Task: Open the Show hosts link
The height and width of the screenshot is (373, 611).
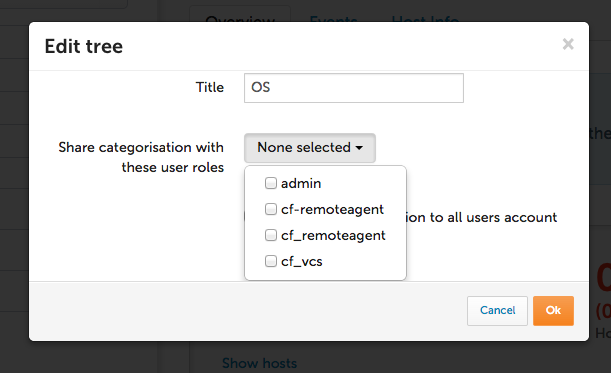Action: [260, 363]
